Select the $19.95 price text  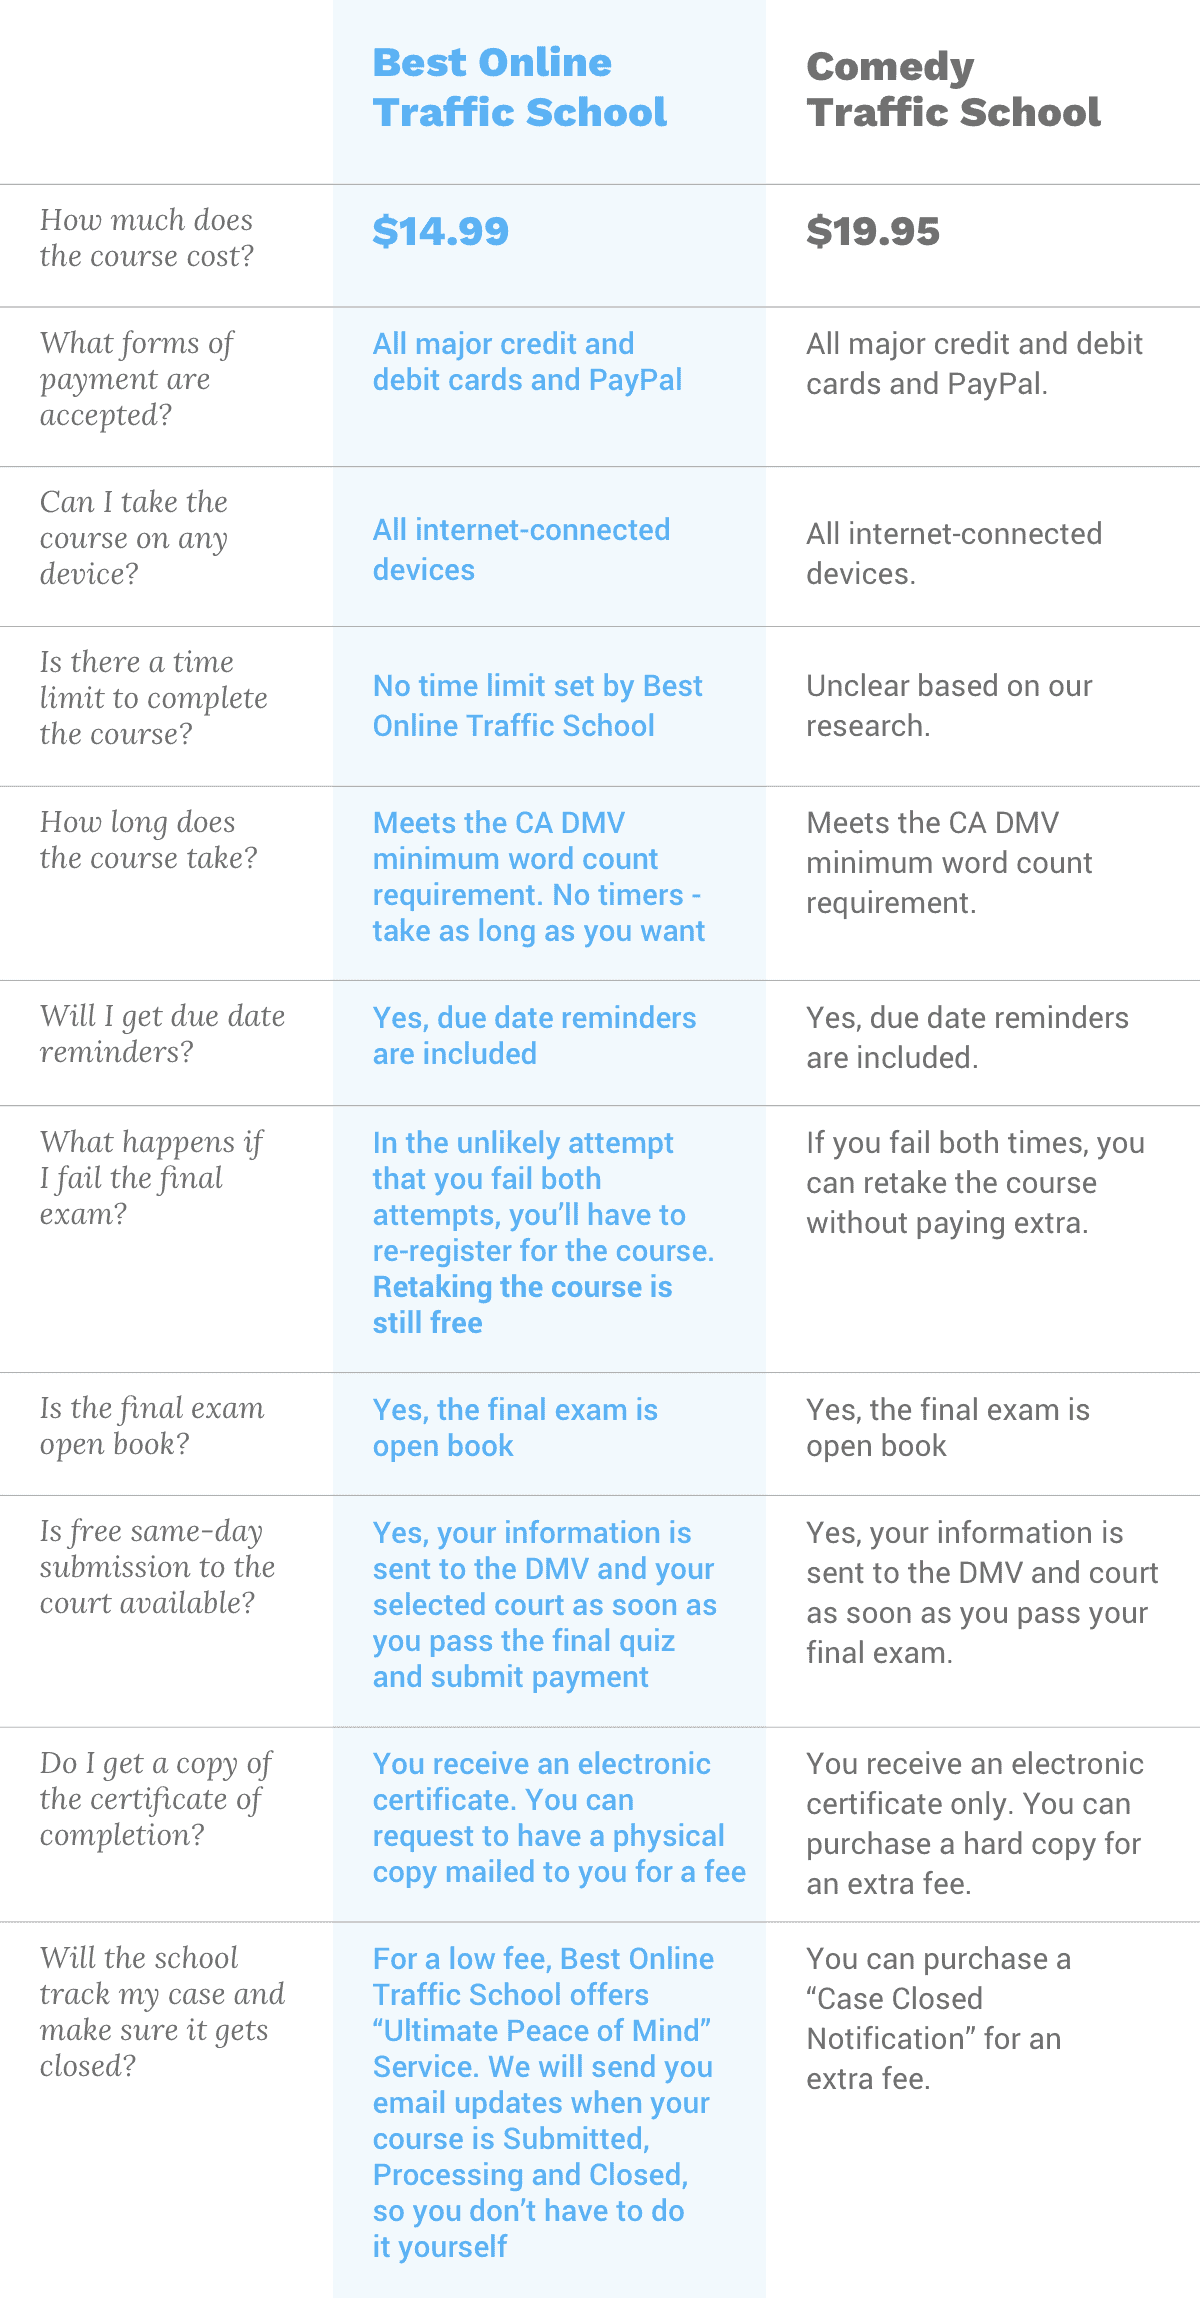pos(873,231)
